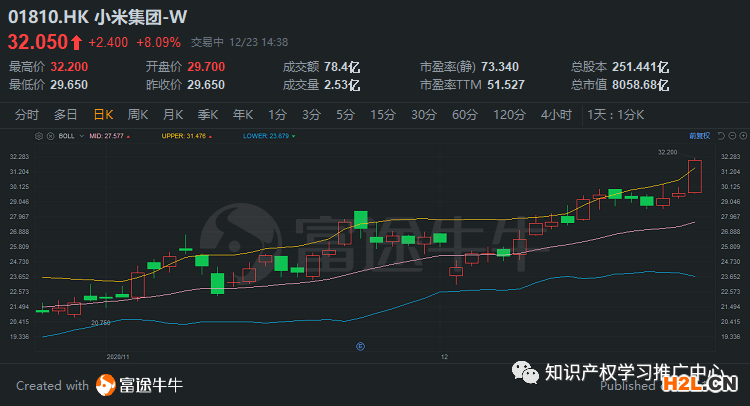Image resolution: width=750 pixels, height=406 pixels.
Task: Remove the BOLL indicator with the X icon
Action: tap(50, 136)
